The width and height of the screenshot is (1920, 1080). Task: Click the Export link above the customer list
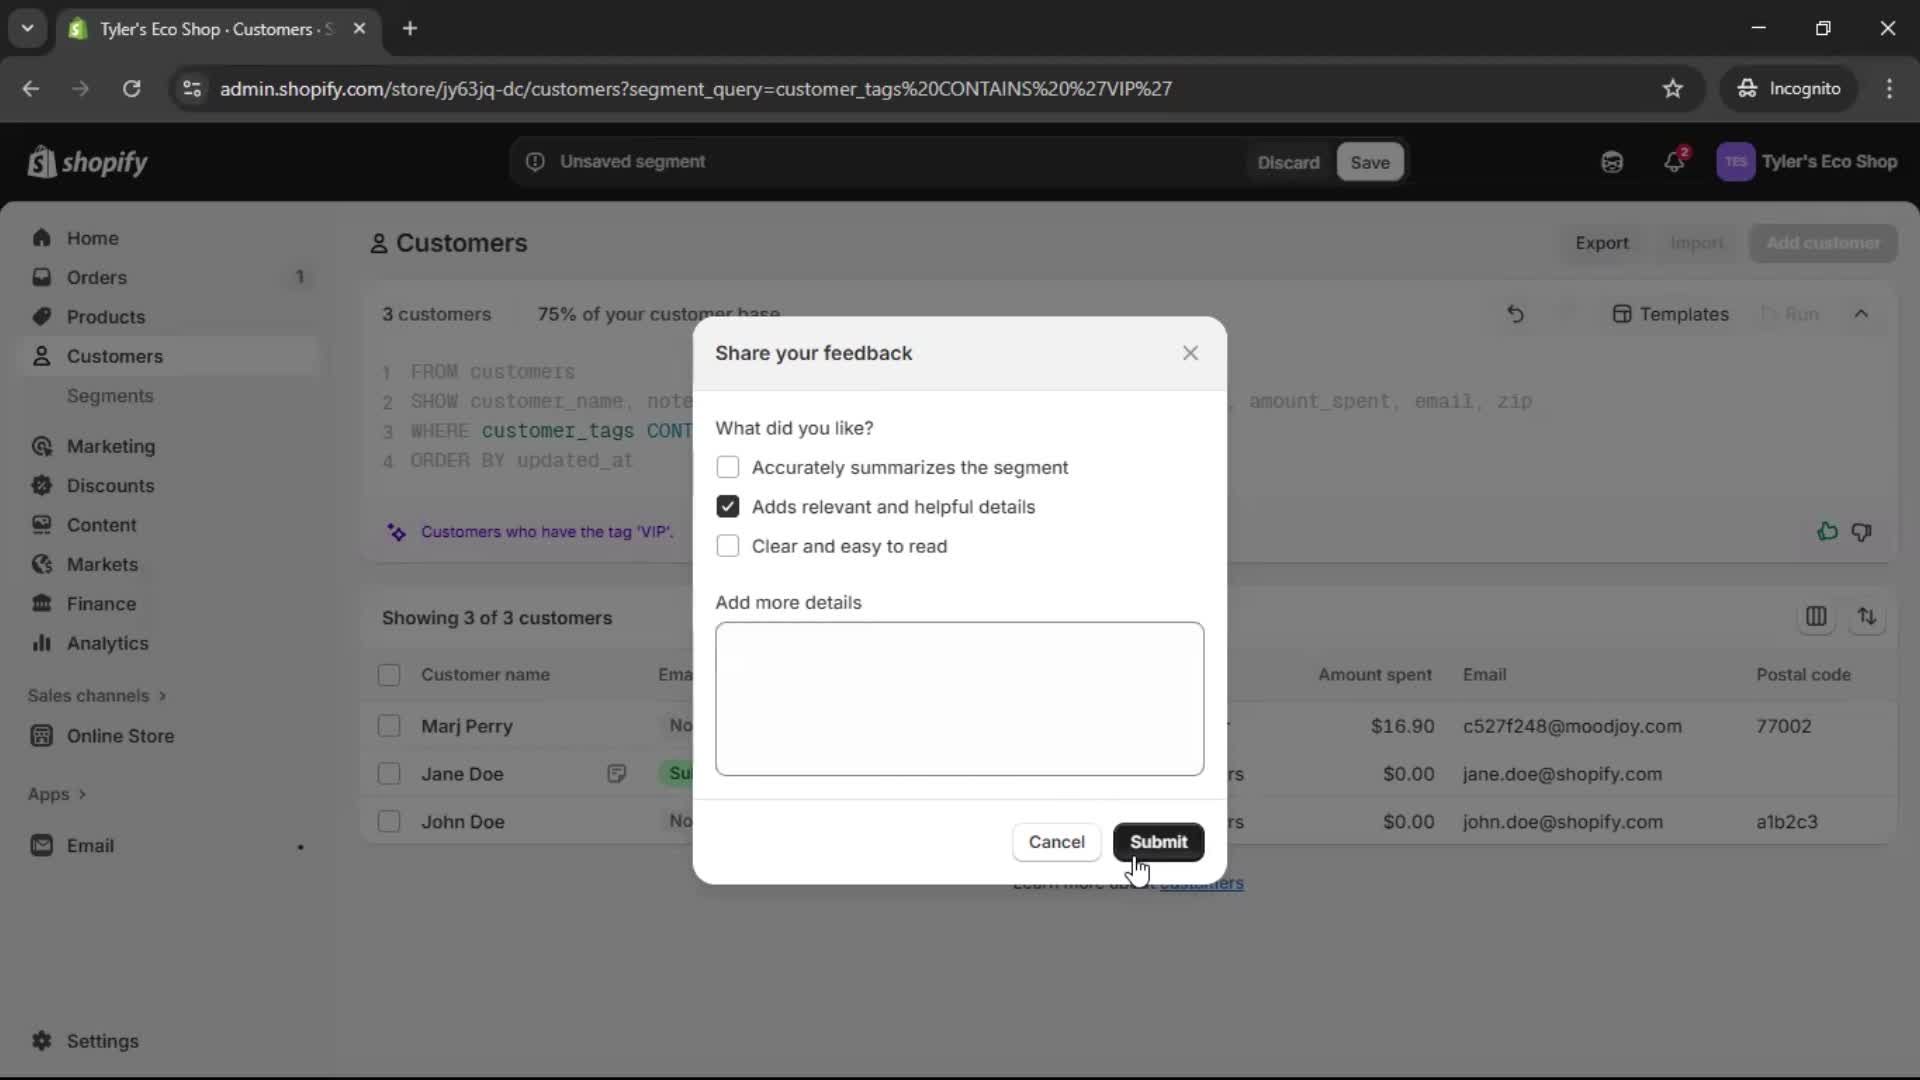coord(1601,243)
